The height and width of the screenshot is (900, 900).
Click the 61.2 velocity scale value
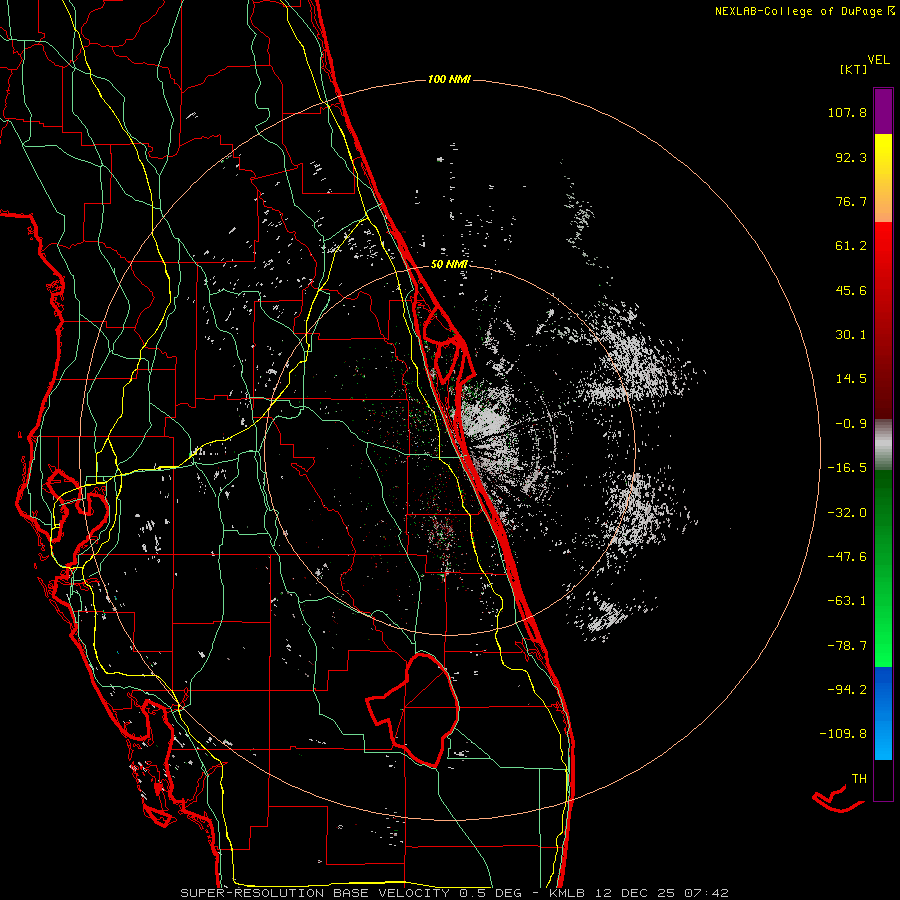tap(851, 246)
